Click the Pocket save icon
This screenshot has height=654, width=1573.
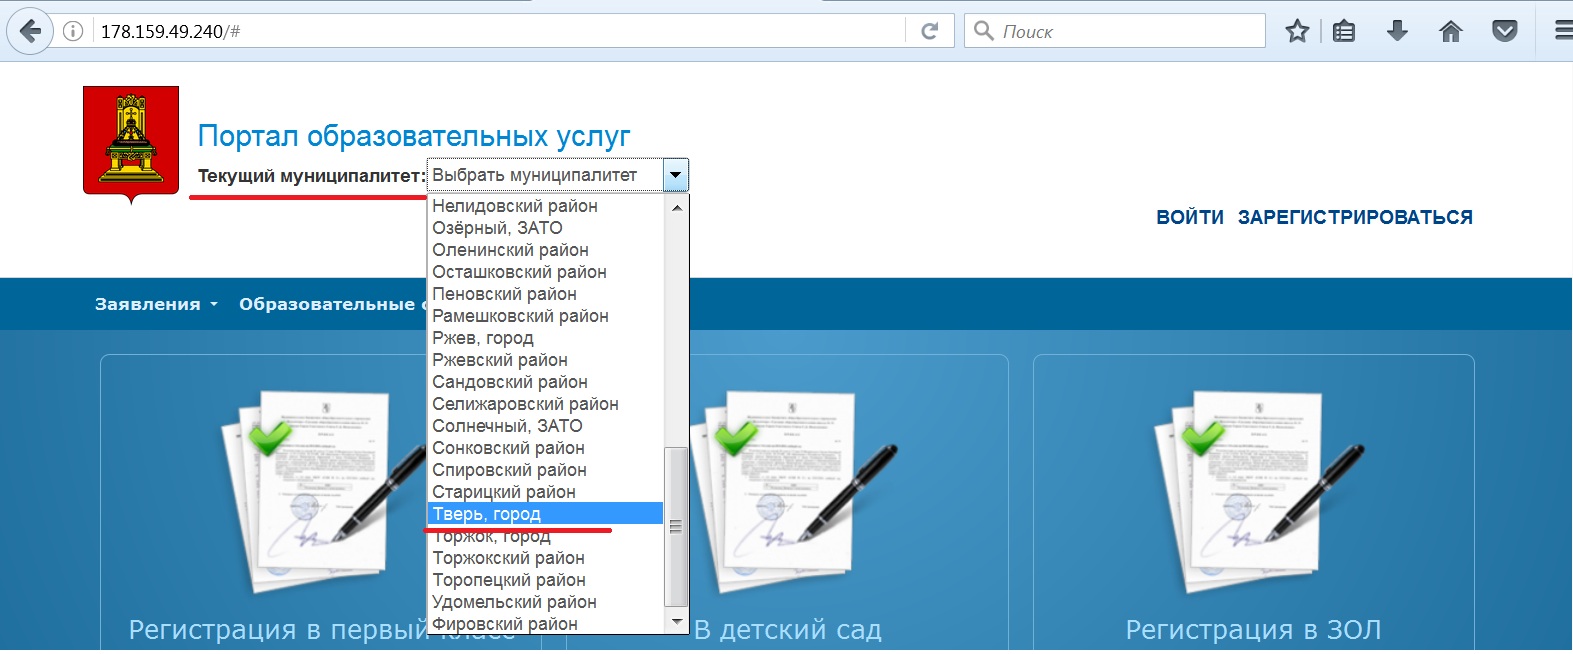(1504, 31)
